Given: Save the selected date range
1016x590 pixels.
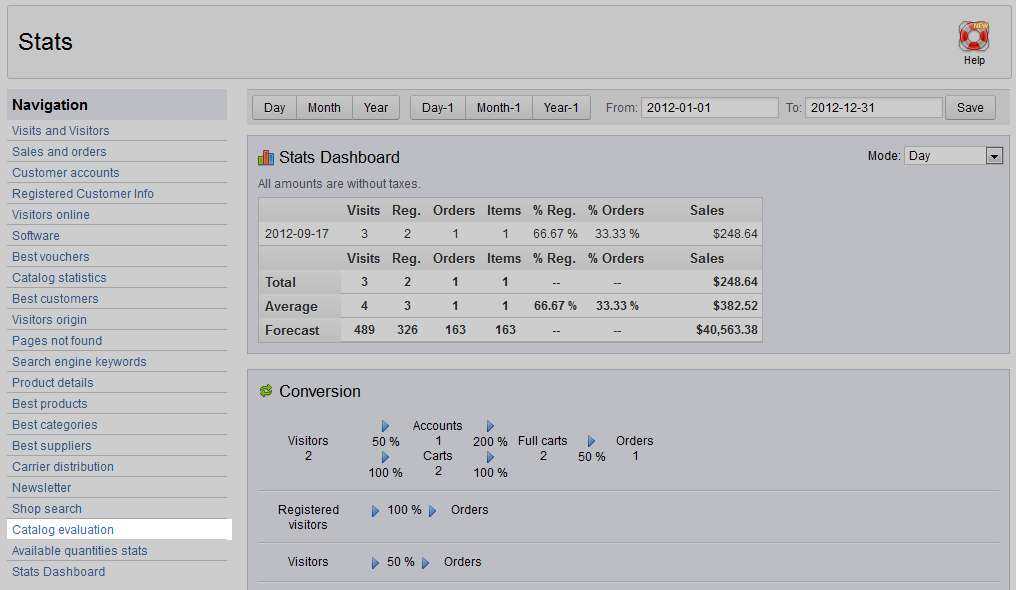Looking at the screenshot, I should pos(970,108).
